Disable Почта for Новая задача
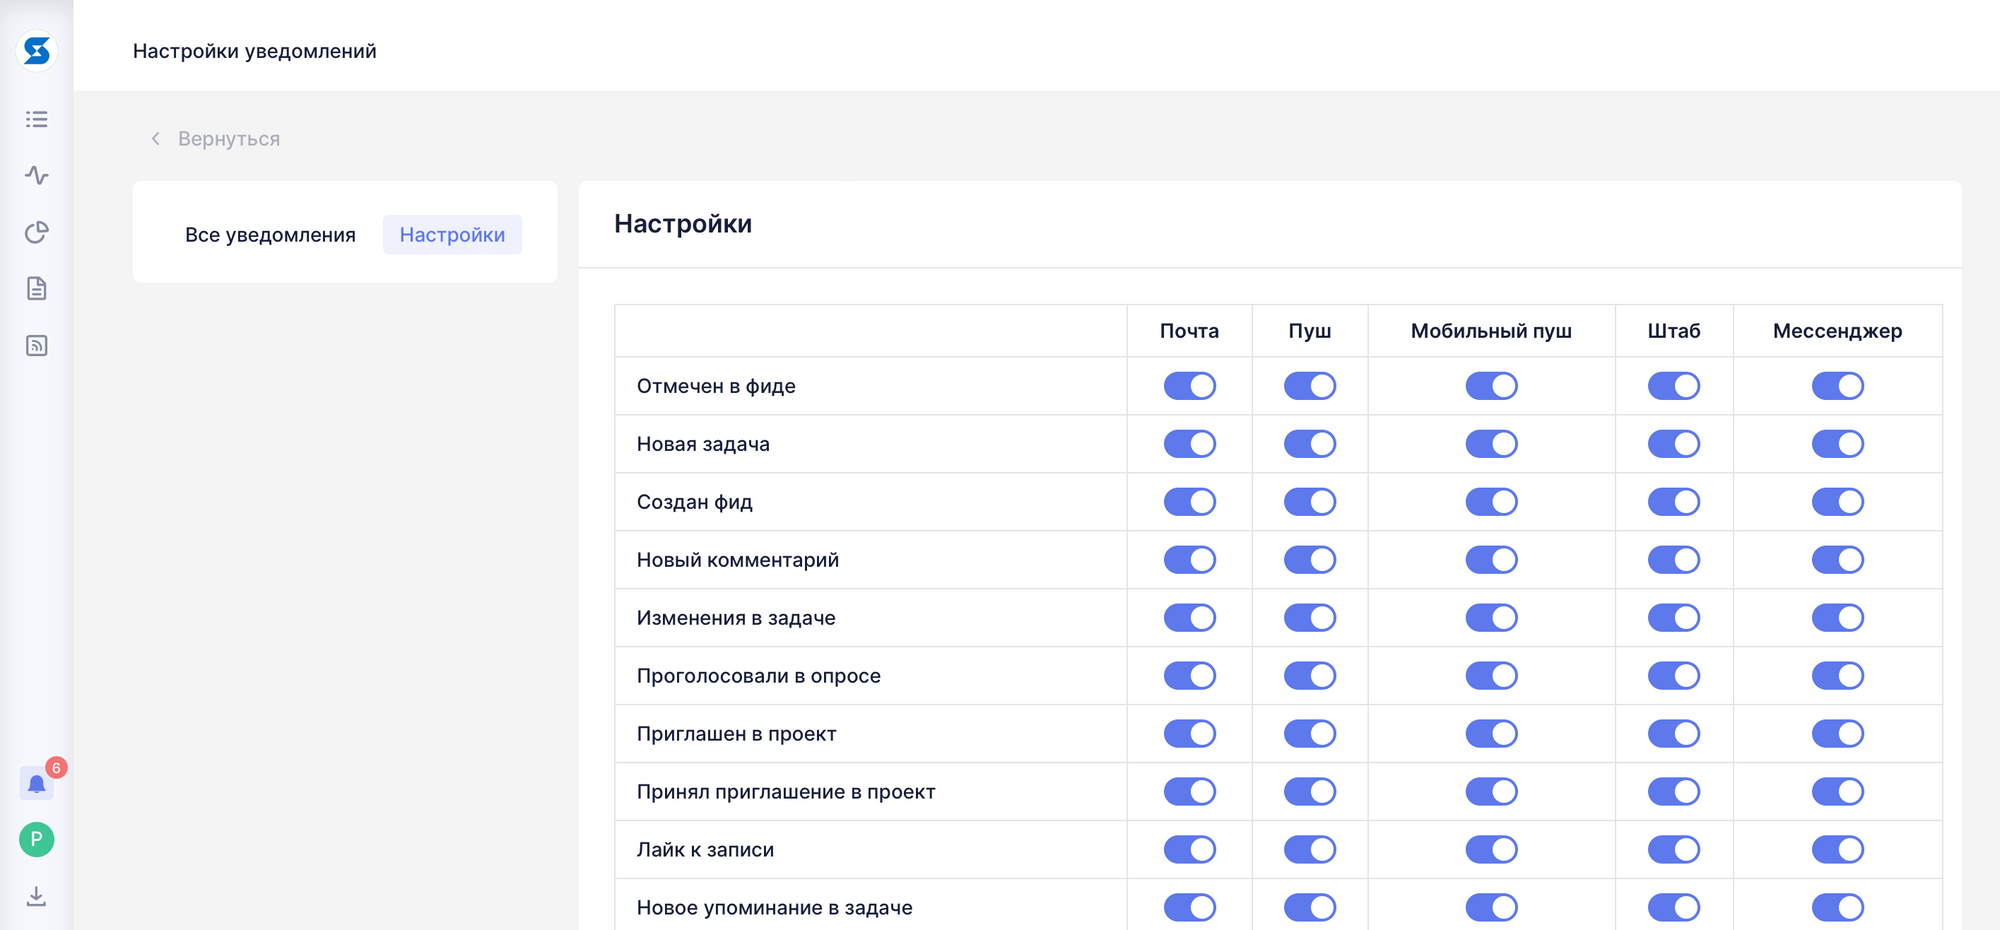 coord(1190,444)
